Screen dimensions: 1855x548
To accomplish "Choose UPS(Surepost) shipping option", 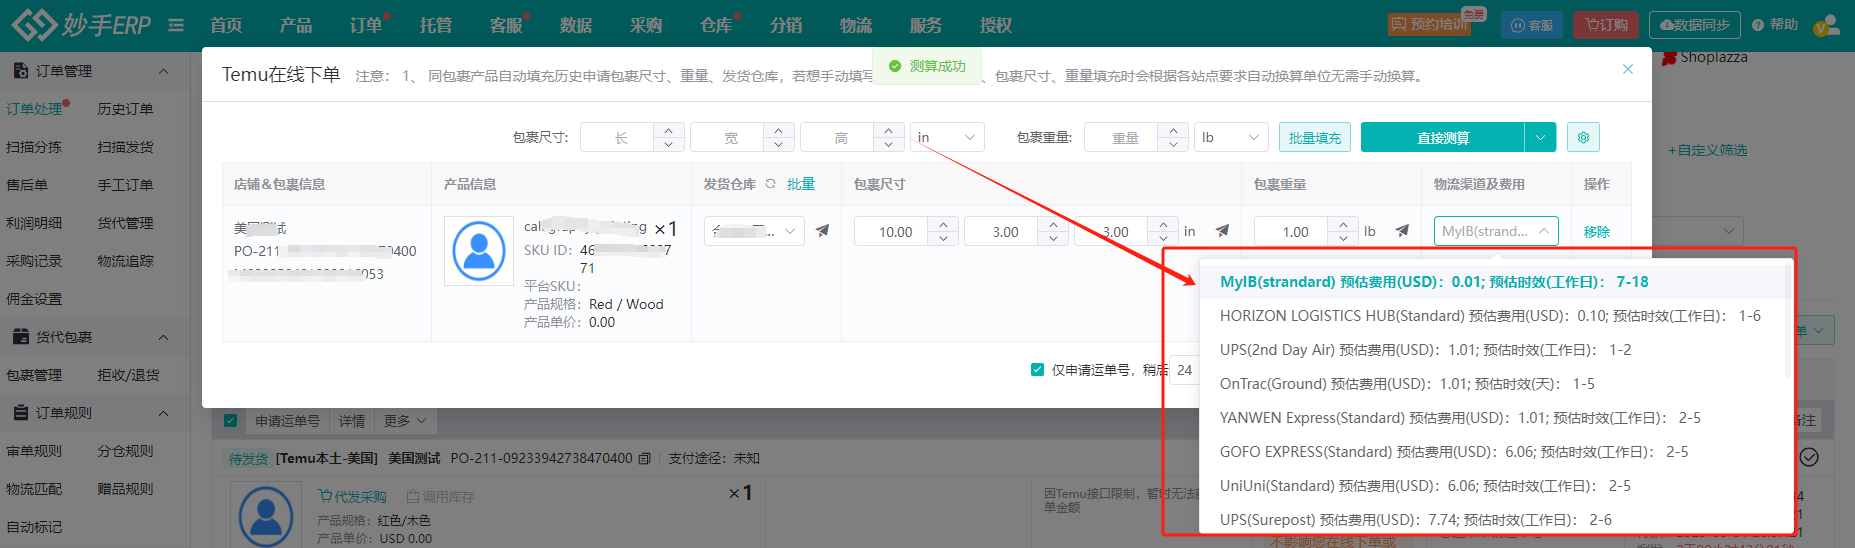I will [1495, 519].
